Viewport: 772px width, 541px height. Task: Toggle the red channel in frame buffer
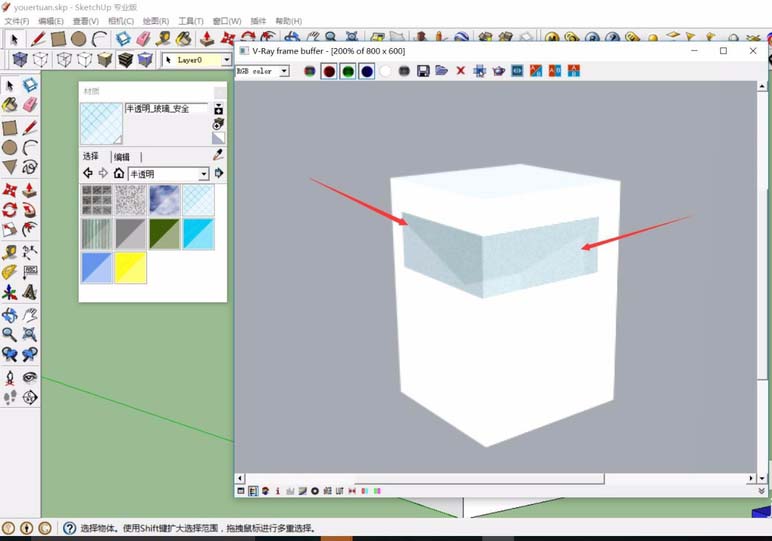[328, 71]
